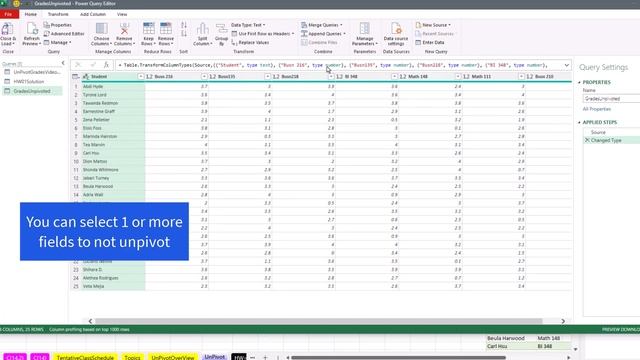Click the Choose Columns icon
This screenshot has height=360, width=640.
(101, 29)
